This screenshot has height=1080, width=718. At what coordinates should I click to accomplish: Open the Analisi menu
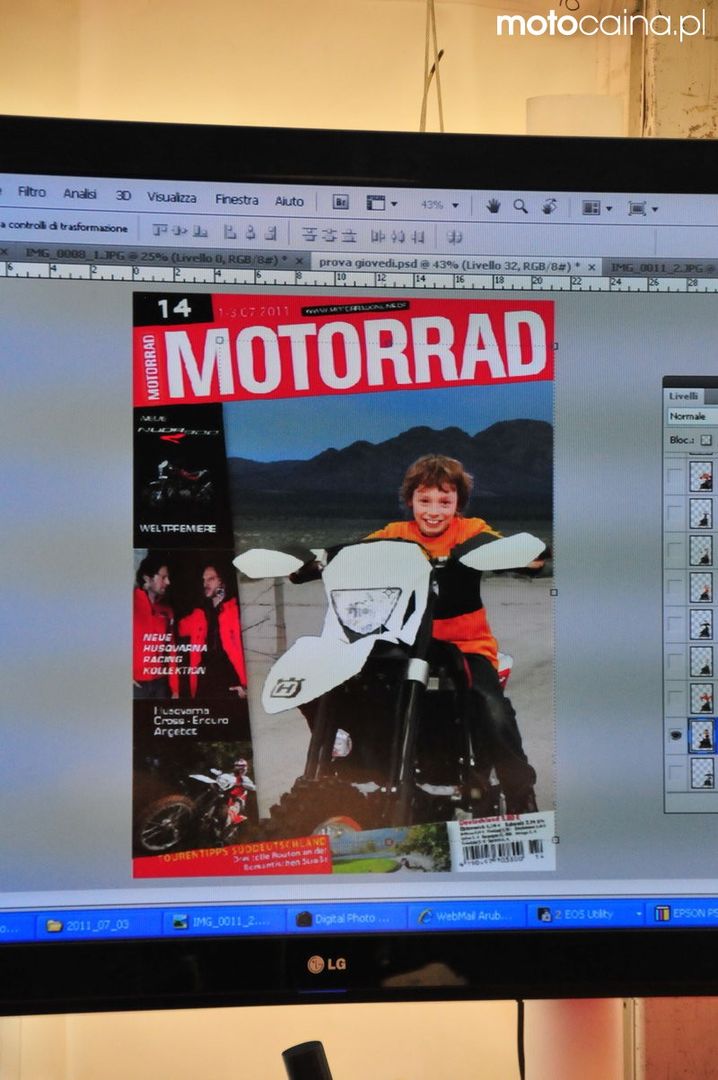(x=80, y=194)
